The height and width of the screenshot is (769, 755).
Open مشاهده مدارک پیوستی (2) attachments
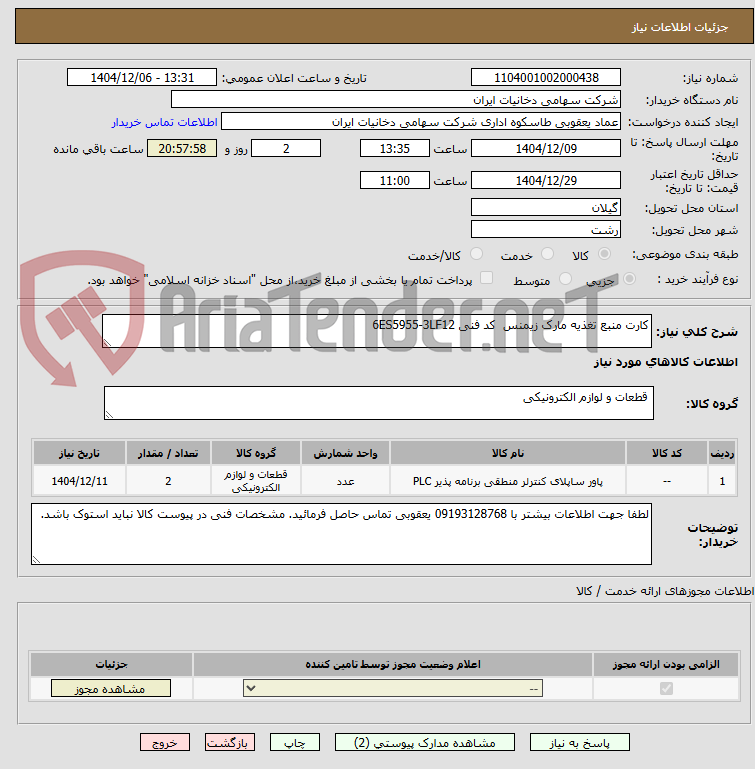click(425, 743)
